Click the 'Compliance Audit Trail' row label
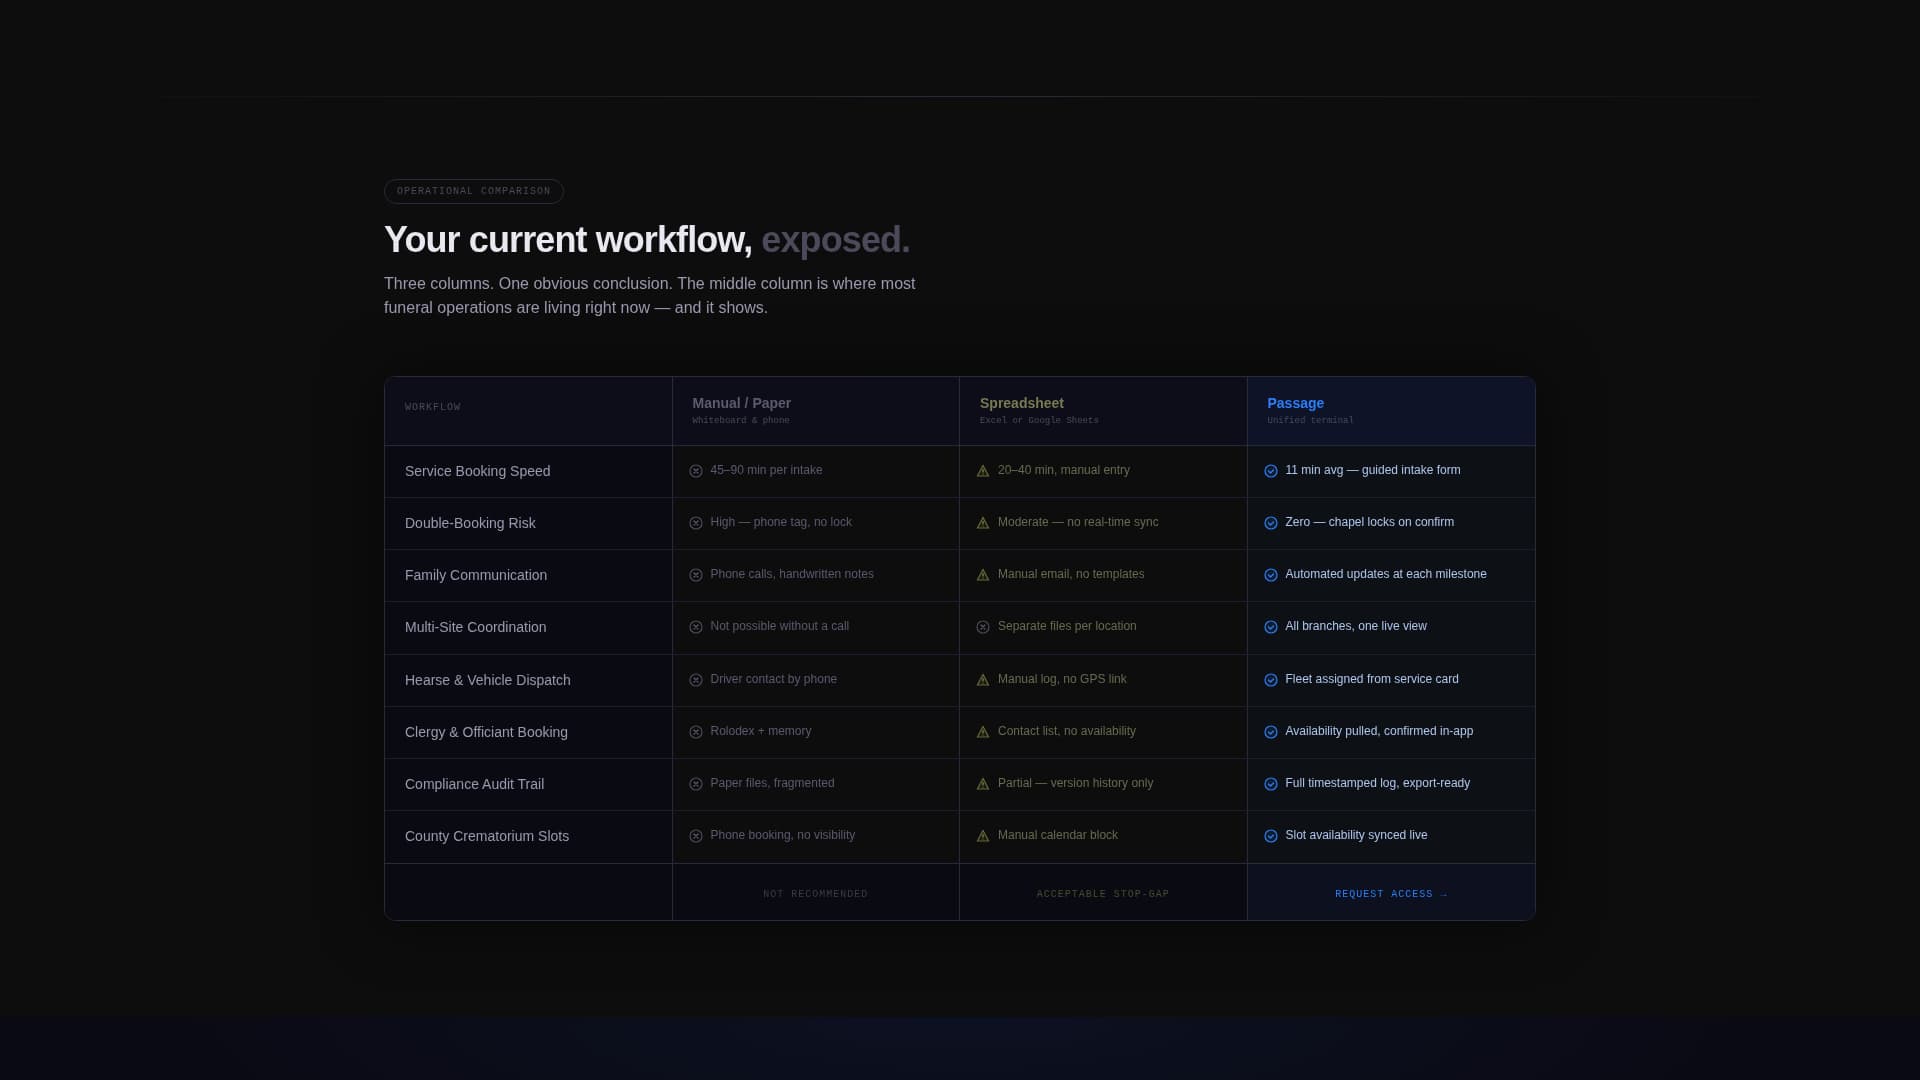The image size is (1920, 1080). click(x=474, y=784)
